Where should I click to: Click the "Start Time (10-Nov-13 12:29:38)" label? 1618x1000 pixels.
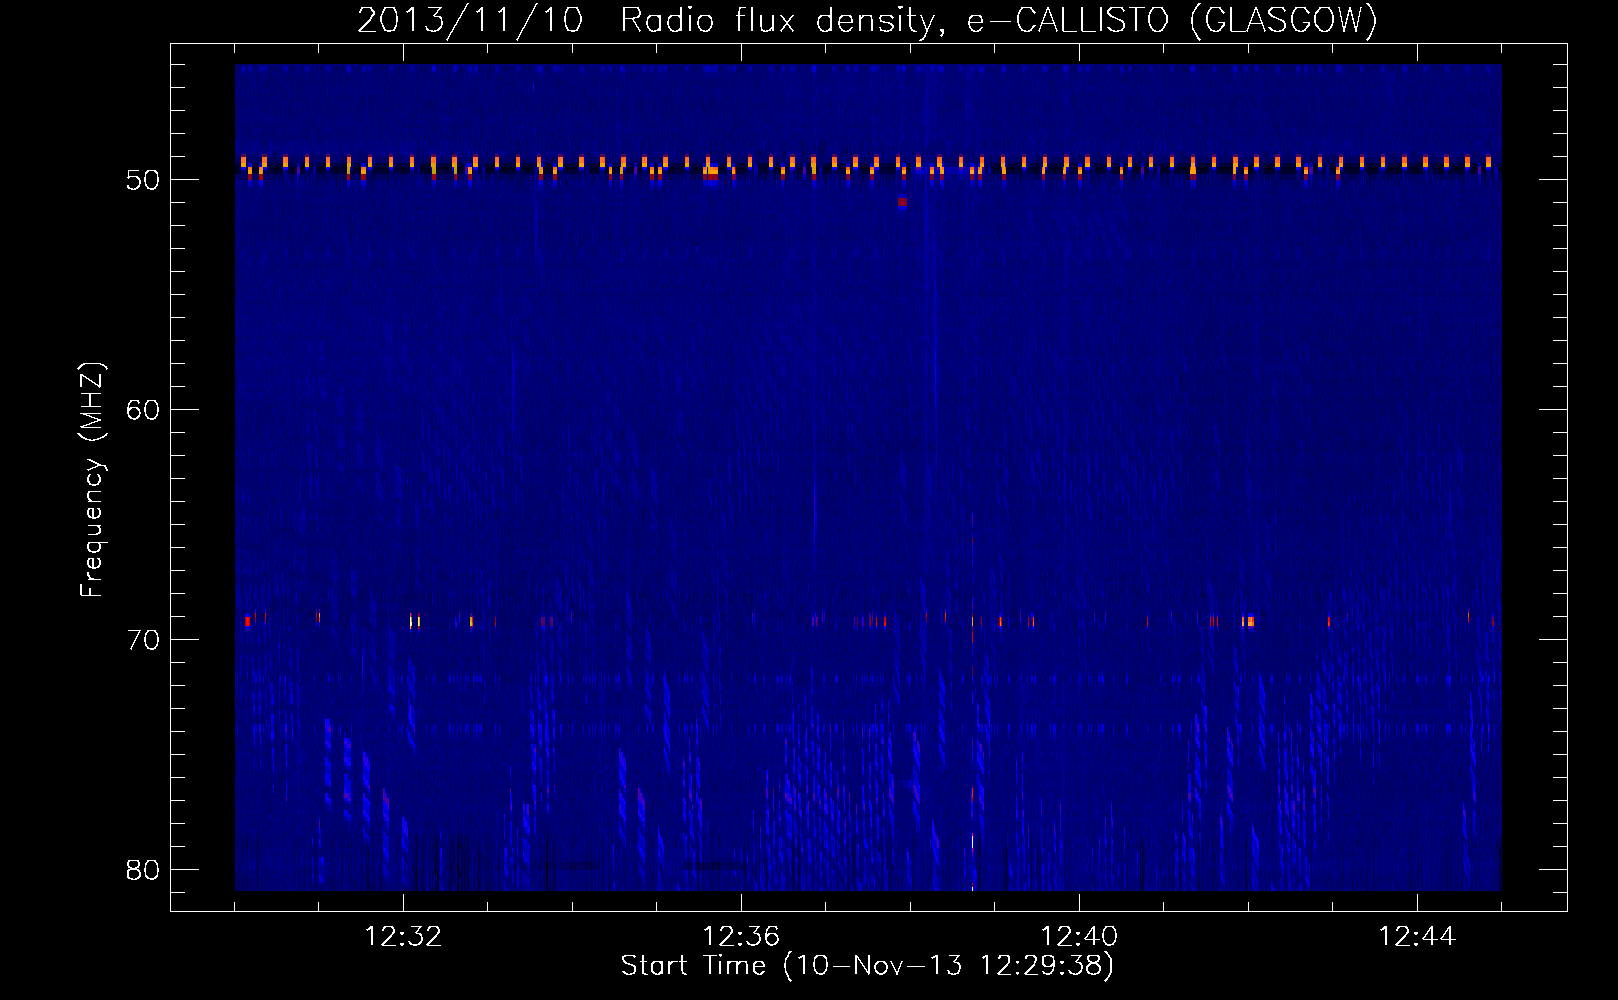(867, 966)
